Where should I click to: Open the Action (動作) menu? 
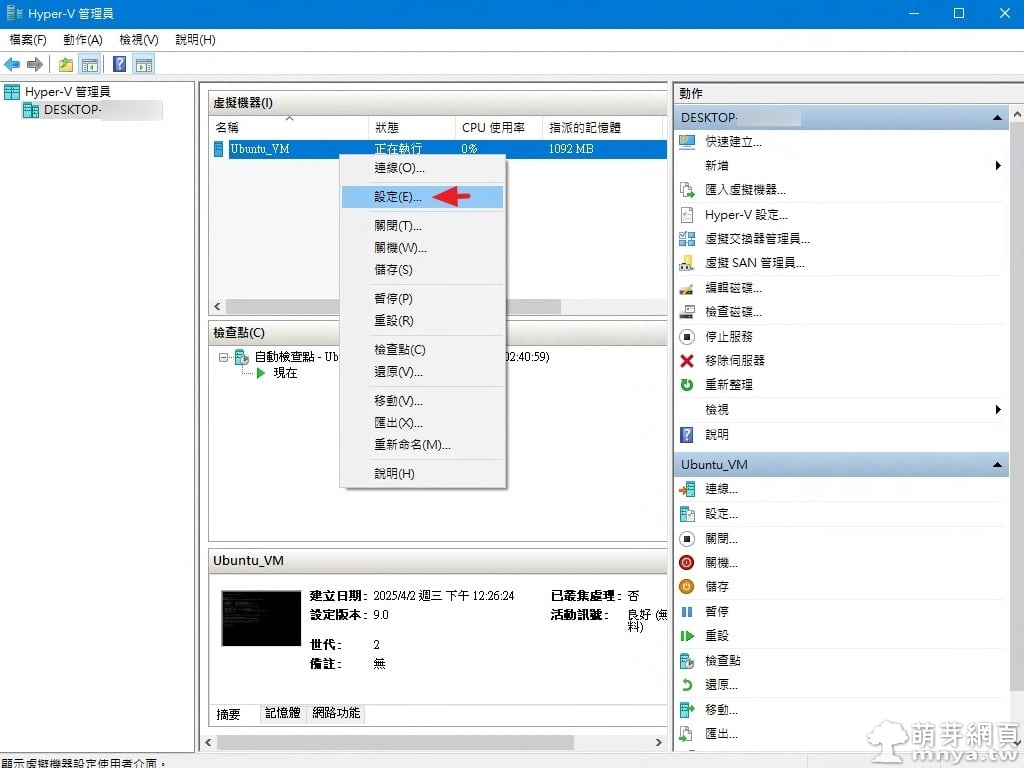82,40
